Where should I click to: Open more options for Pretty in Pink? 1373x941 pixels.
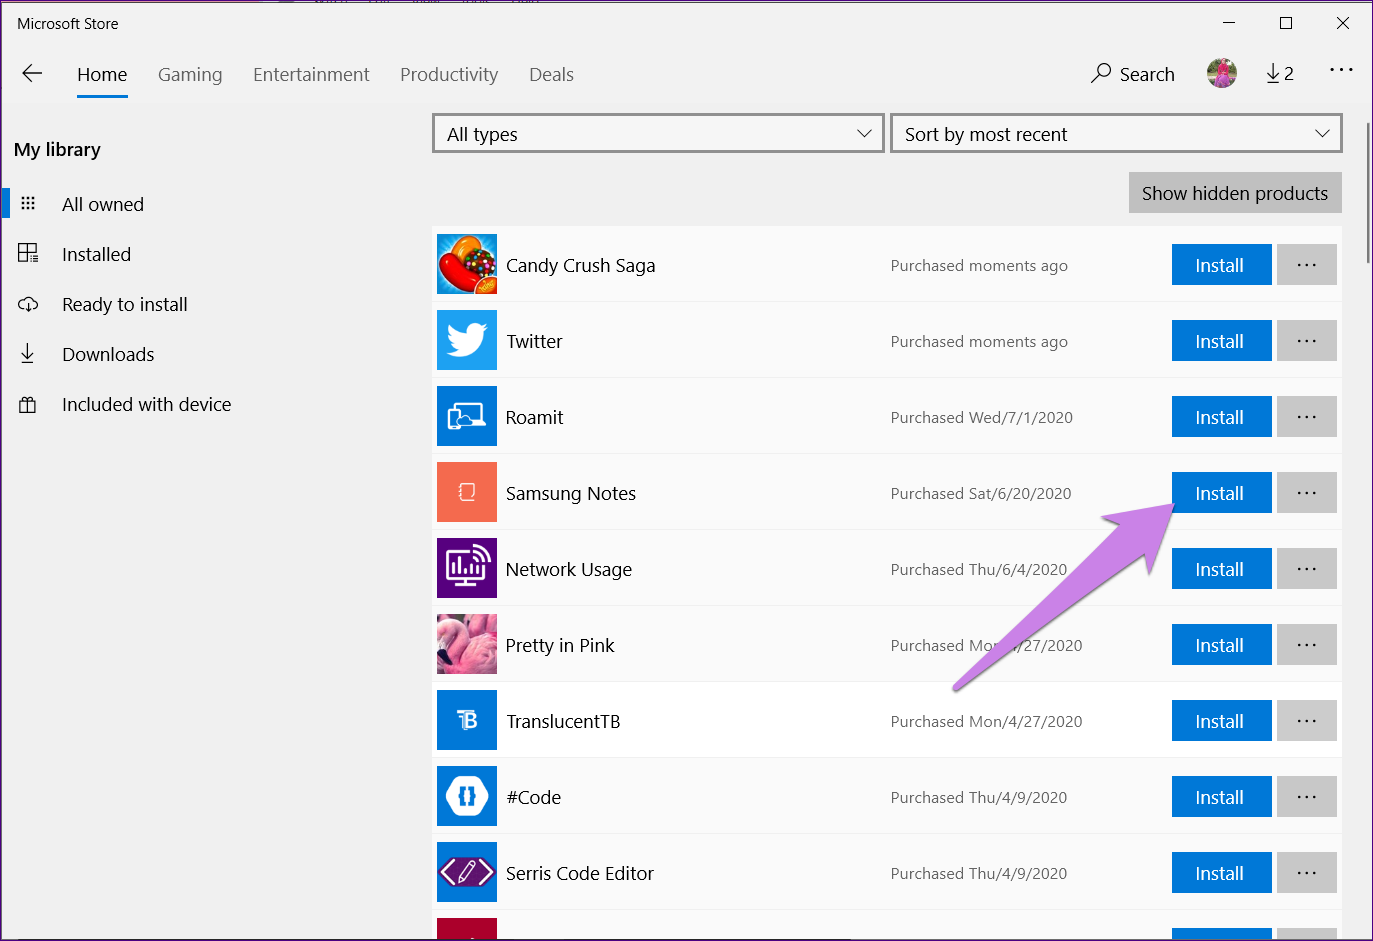[1307, 645]
